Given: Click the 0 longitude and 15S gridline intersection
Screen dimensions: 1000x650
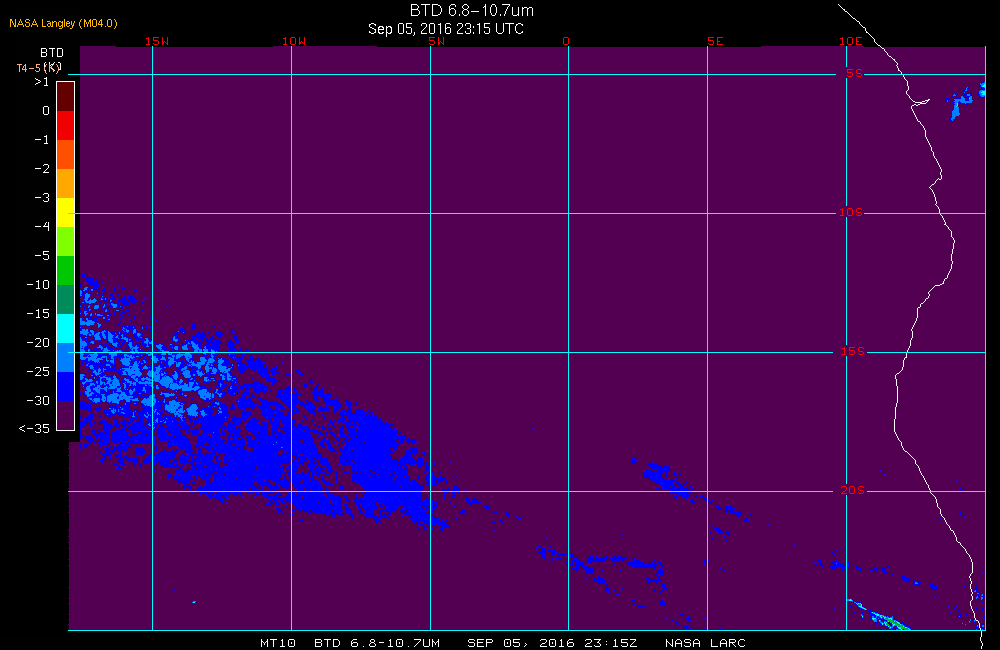Looking at the screenshot, I should coord(568,352).
